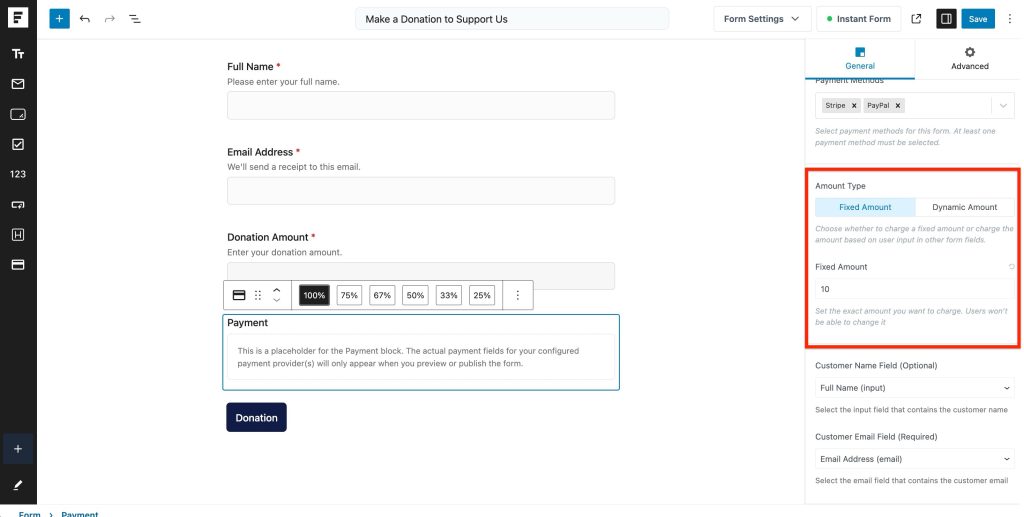Expand the Customer Name Field dropdown

click(x=914, y=387)
